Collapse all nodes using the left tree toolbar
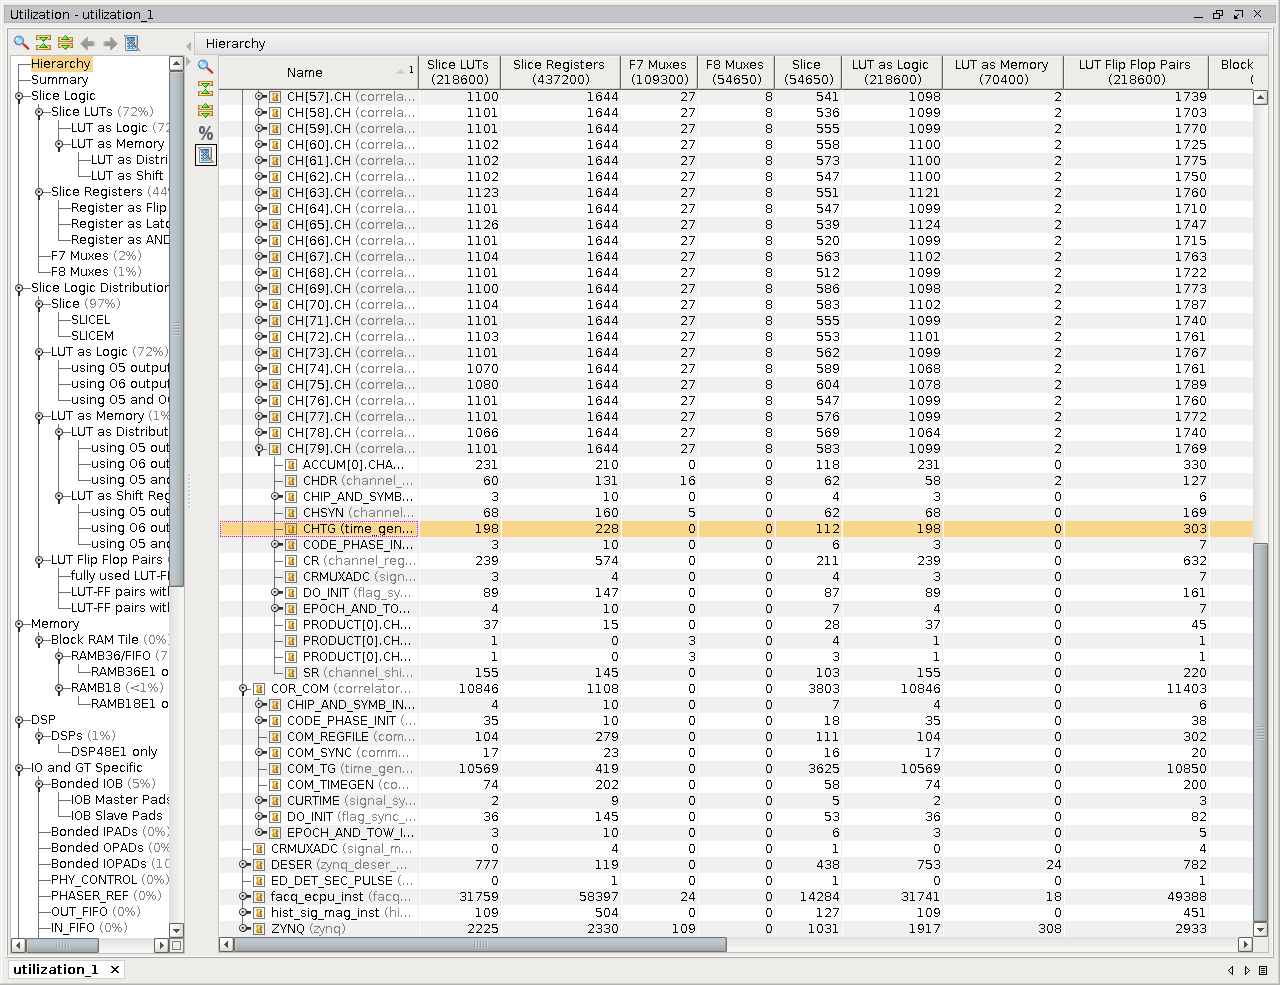 click(43, 43)
